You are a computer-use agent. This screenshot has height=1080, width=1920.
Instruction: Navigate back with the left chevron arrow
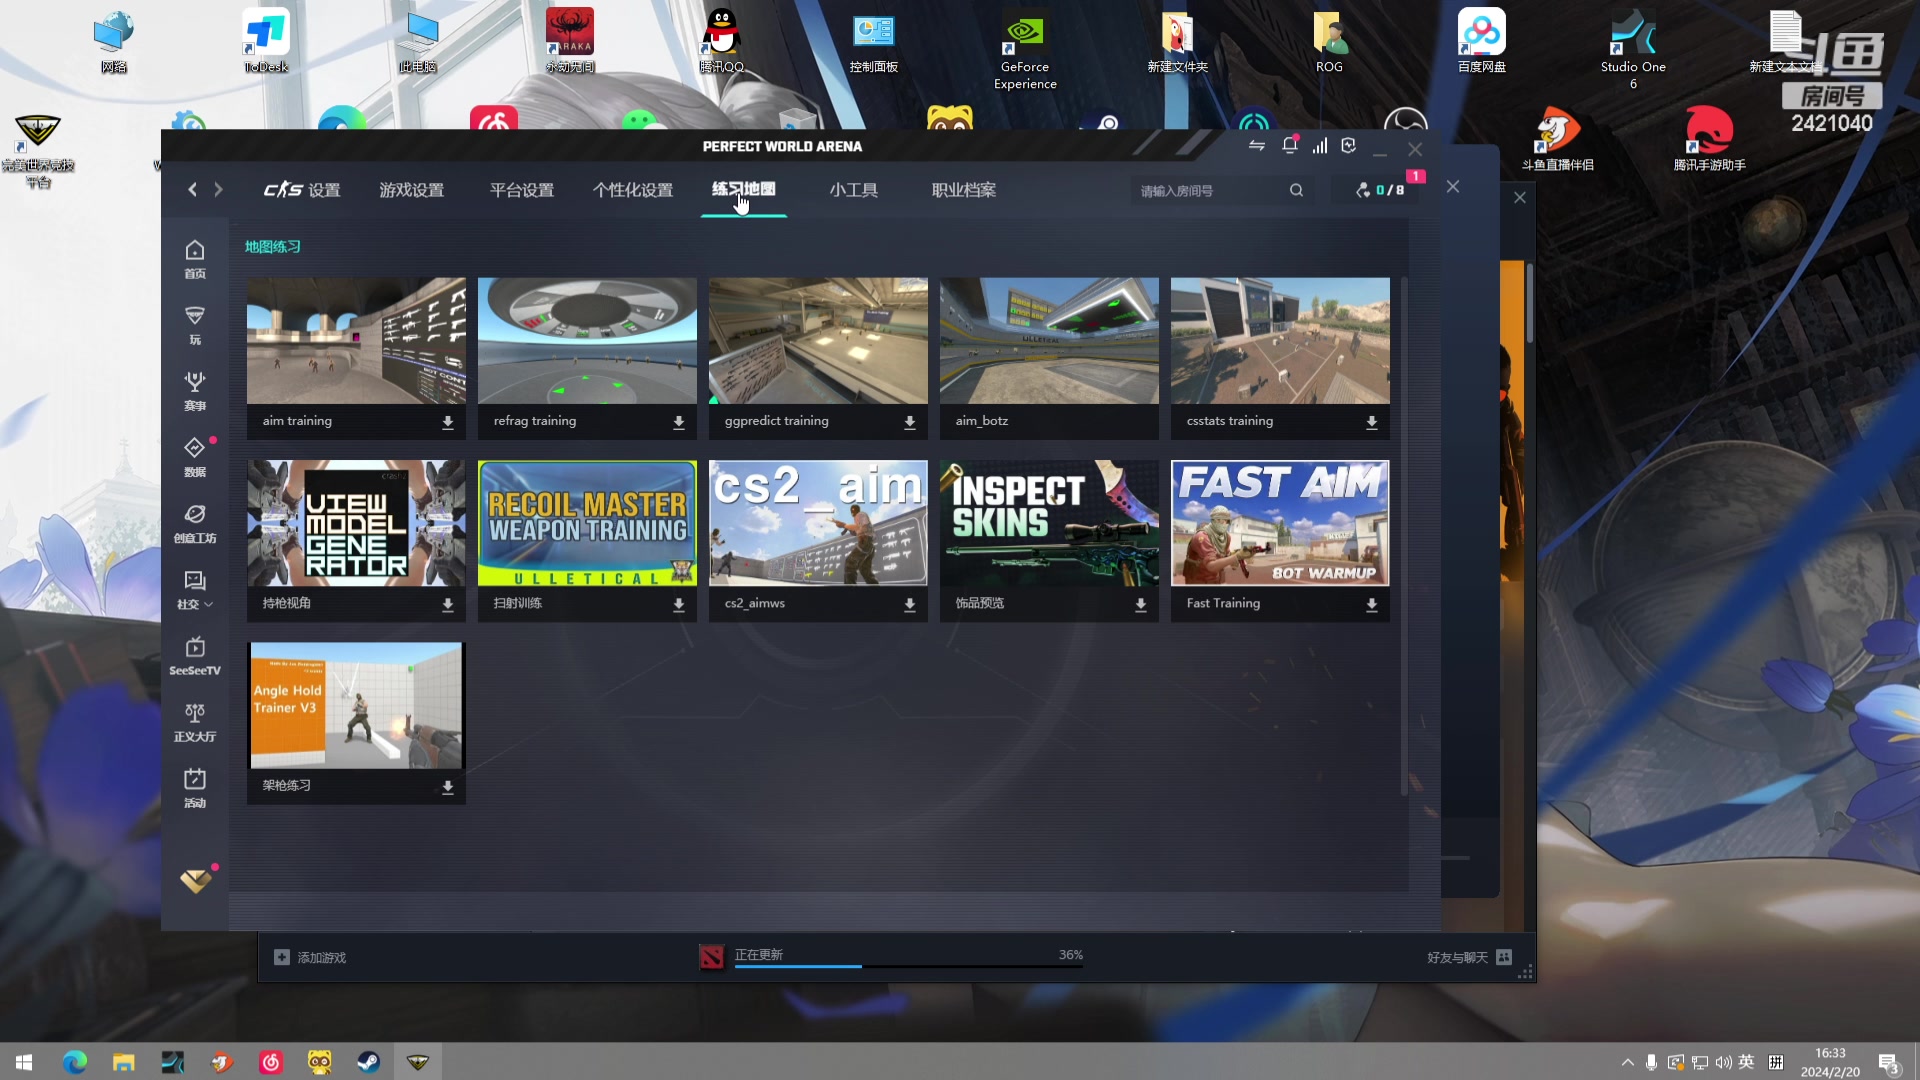192,189
